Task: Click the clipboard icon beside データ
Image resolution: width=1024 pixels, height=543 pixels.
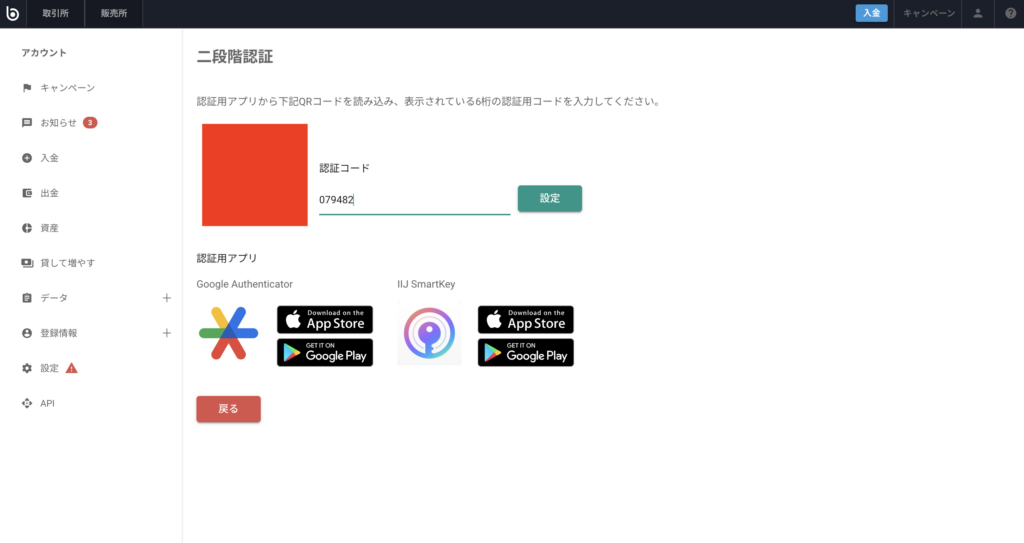Action: [27, 298]
